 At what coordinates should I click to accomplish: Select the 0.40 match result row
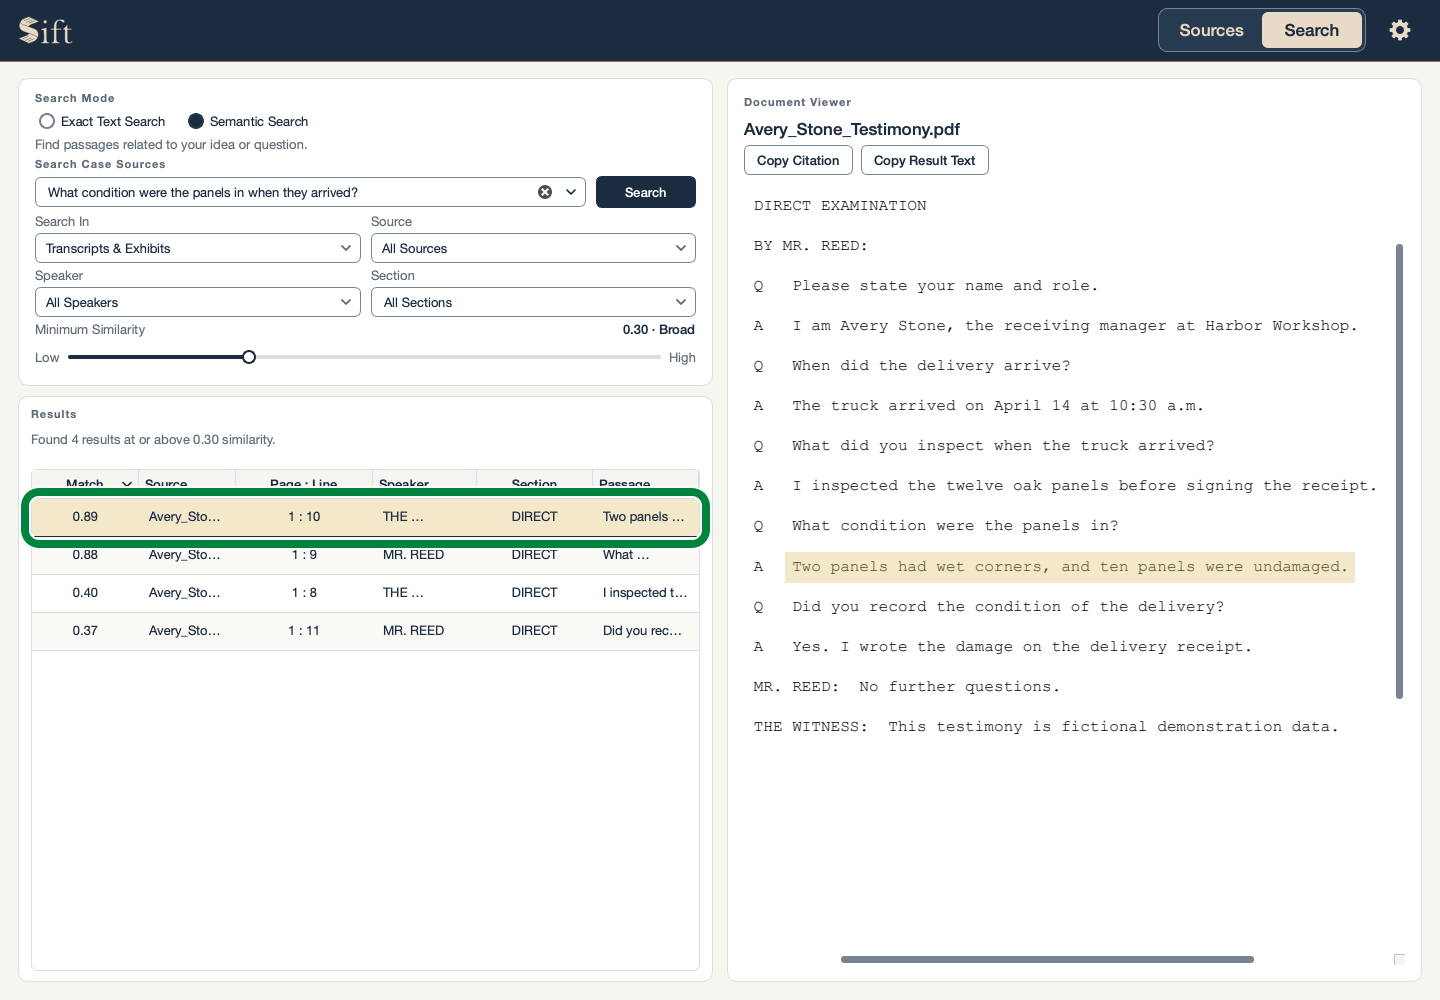pos(365,593)
